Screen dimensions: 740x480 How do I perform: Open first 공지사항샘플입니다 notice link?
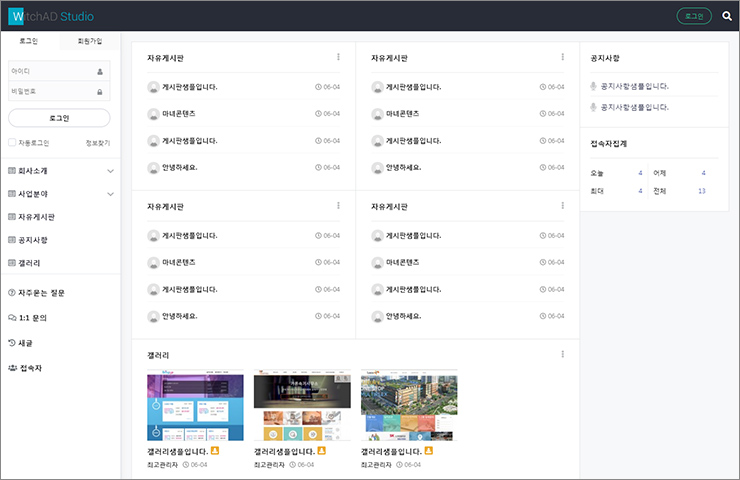tap(634, 86)
